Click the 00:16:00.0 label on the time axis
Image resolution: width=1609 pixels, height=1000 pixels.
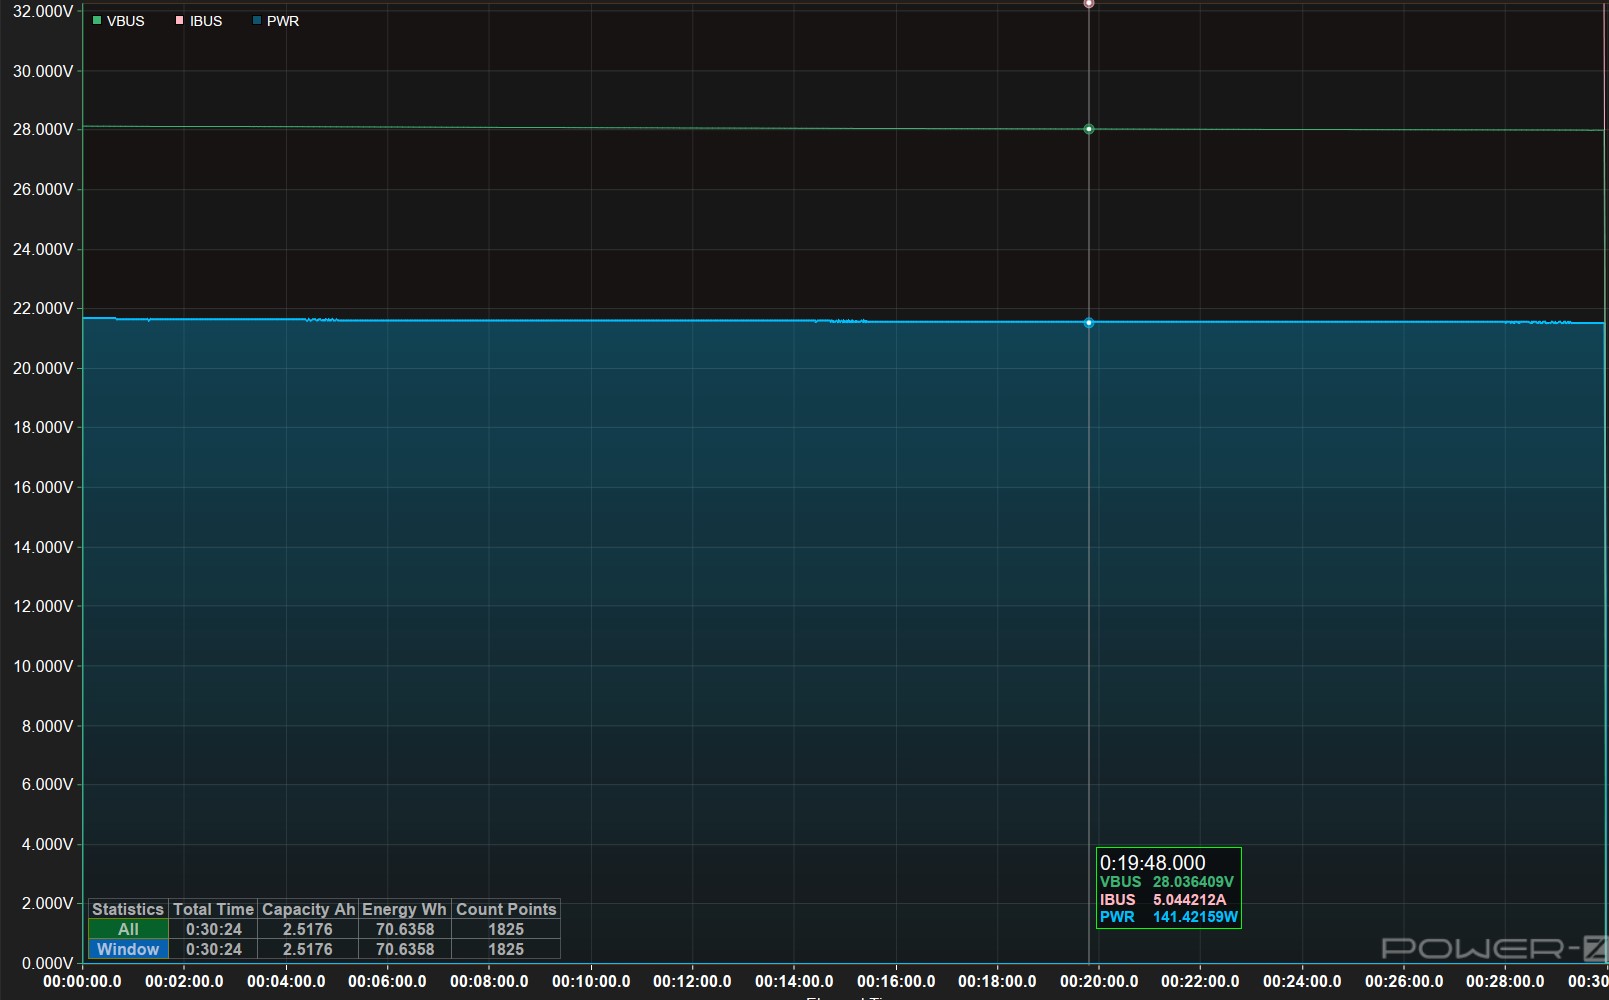click(x=896, y=982)
